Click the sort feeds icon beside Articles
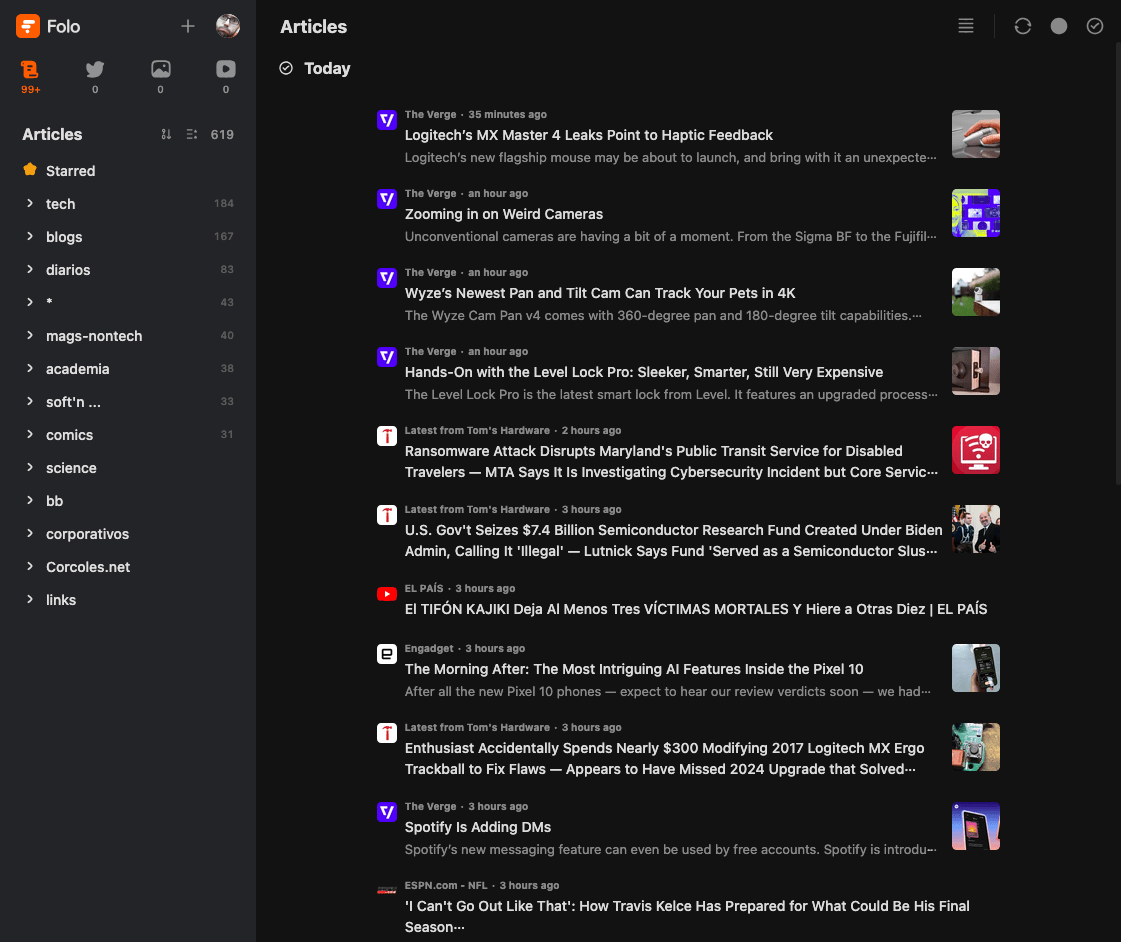 click(166, 134)
